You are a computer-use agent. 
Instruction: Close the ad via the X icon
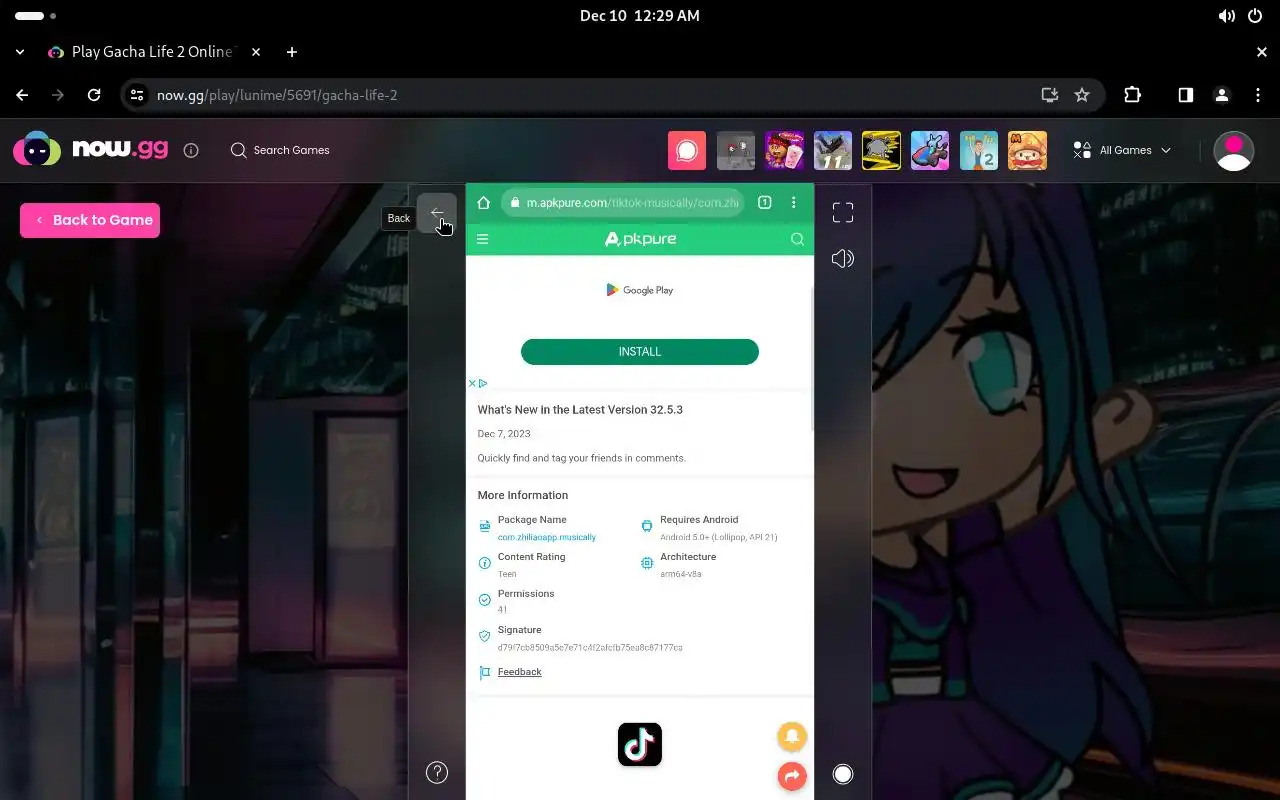[472, 383]
